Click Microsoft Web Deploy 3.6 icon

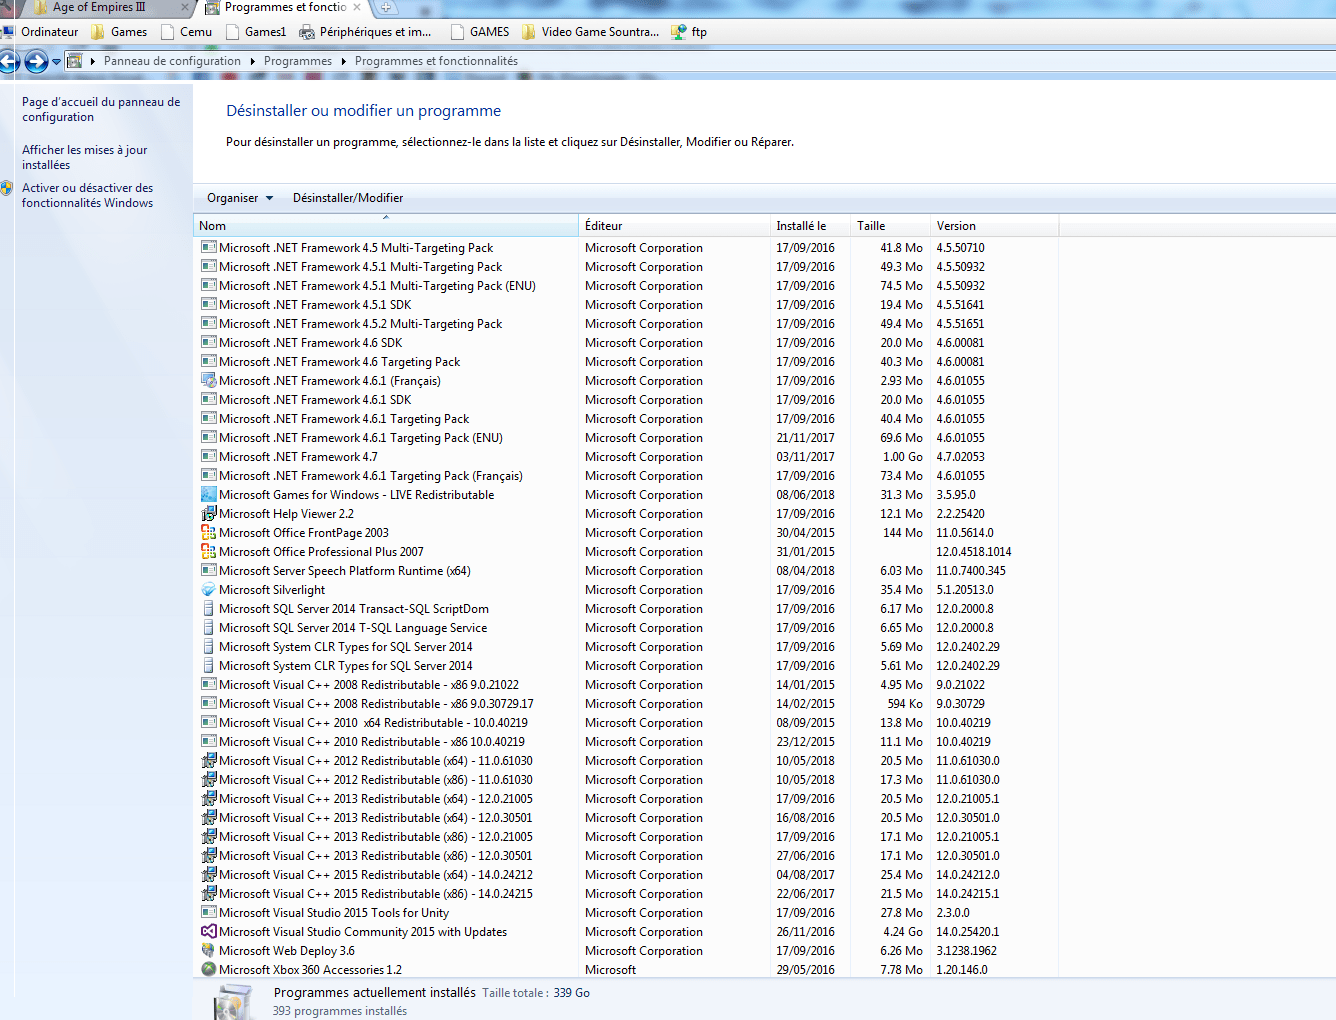pos(209,951)
